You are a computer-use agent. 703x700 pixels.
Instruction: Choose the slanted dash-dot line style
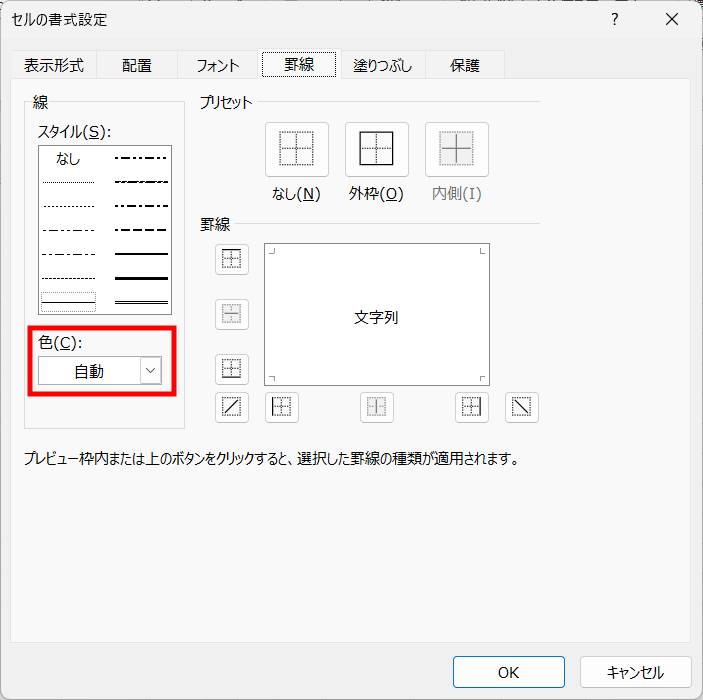(141, 182)
